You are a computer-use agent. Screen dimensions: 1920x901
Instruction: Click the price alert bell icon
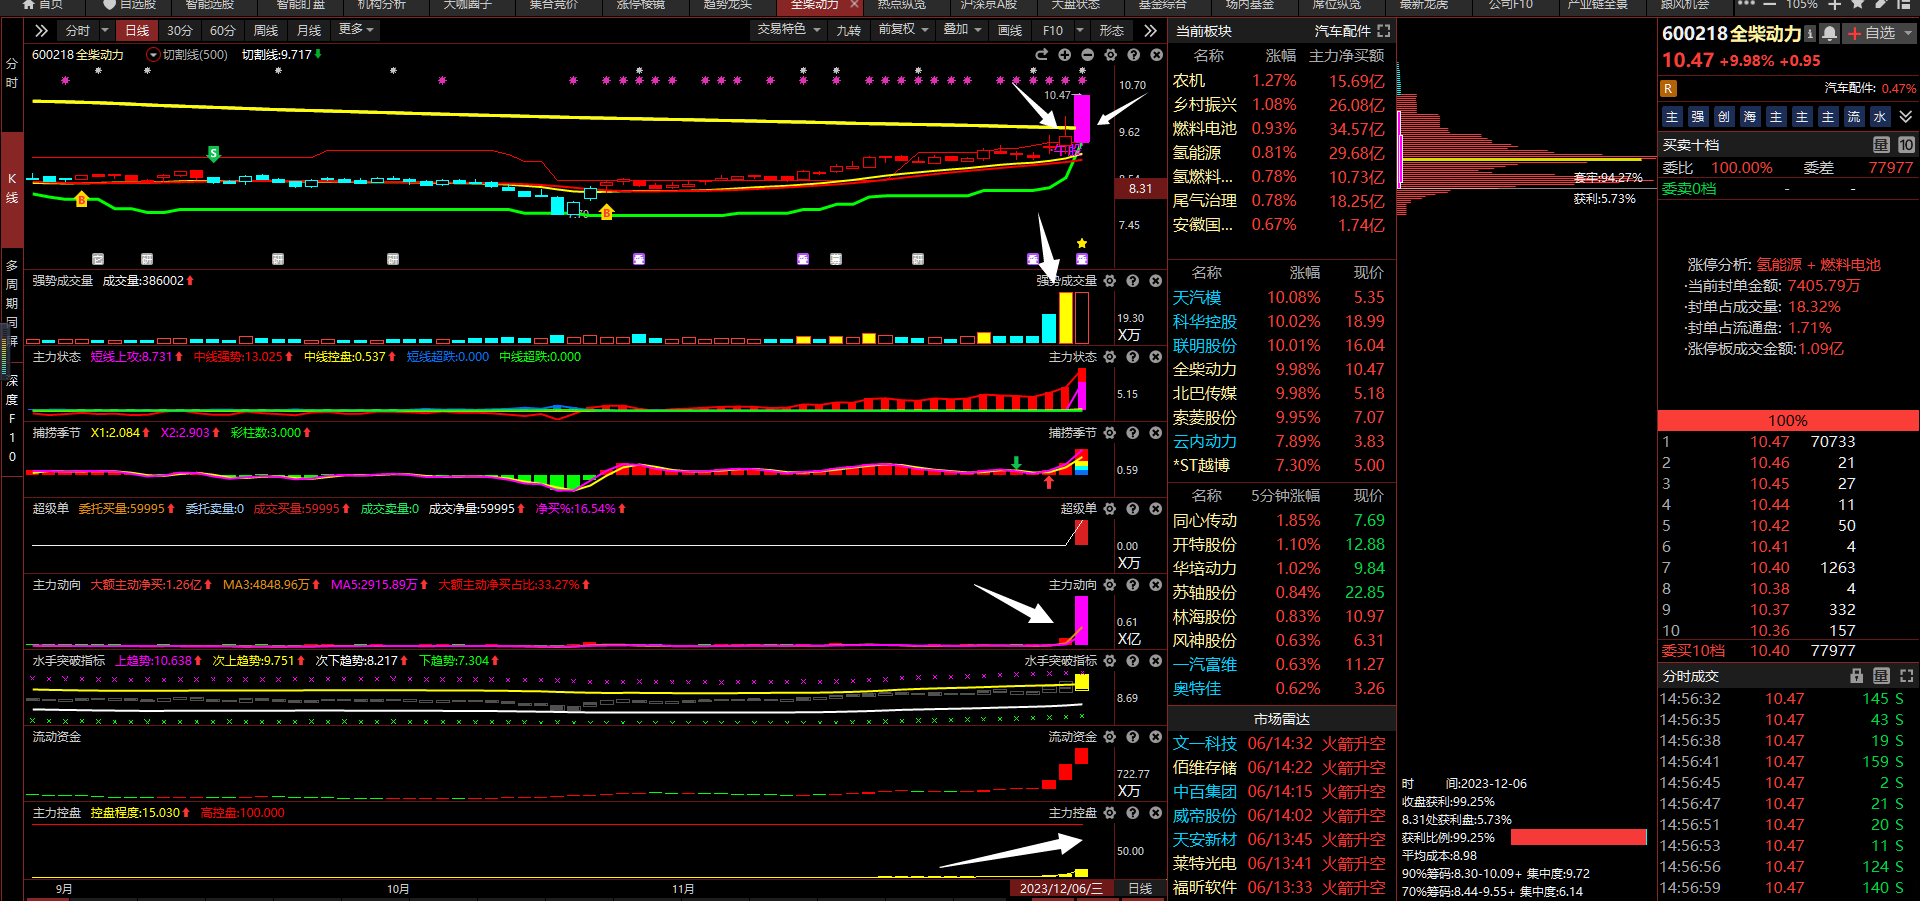[x=1830, y=33]
